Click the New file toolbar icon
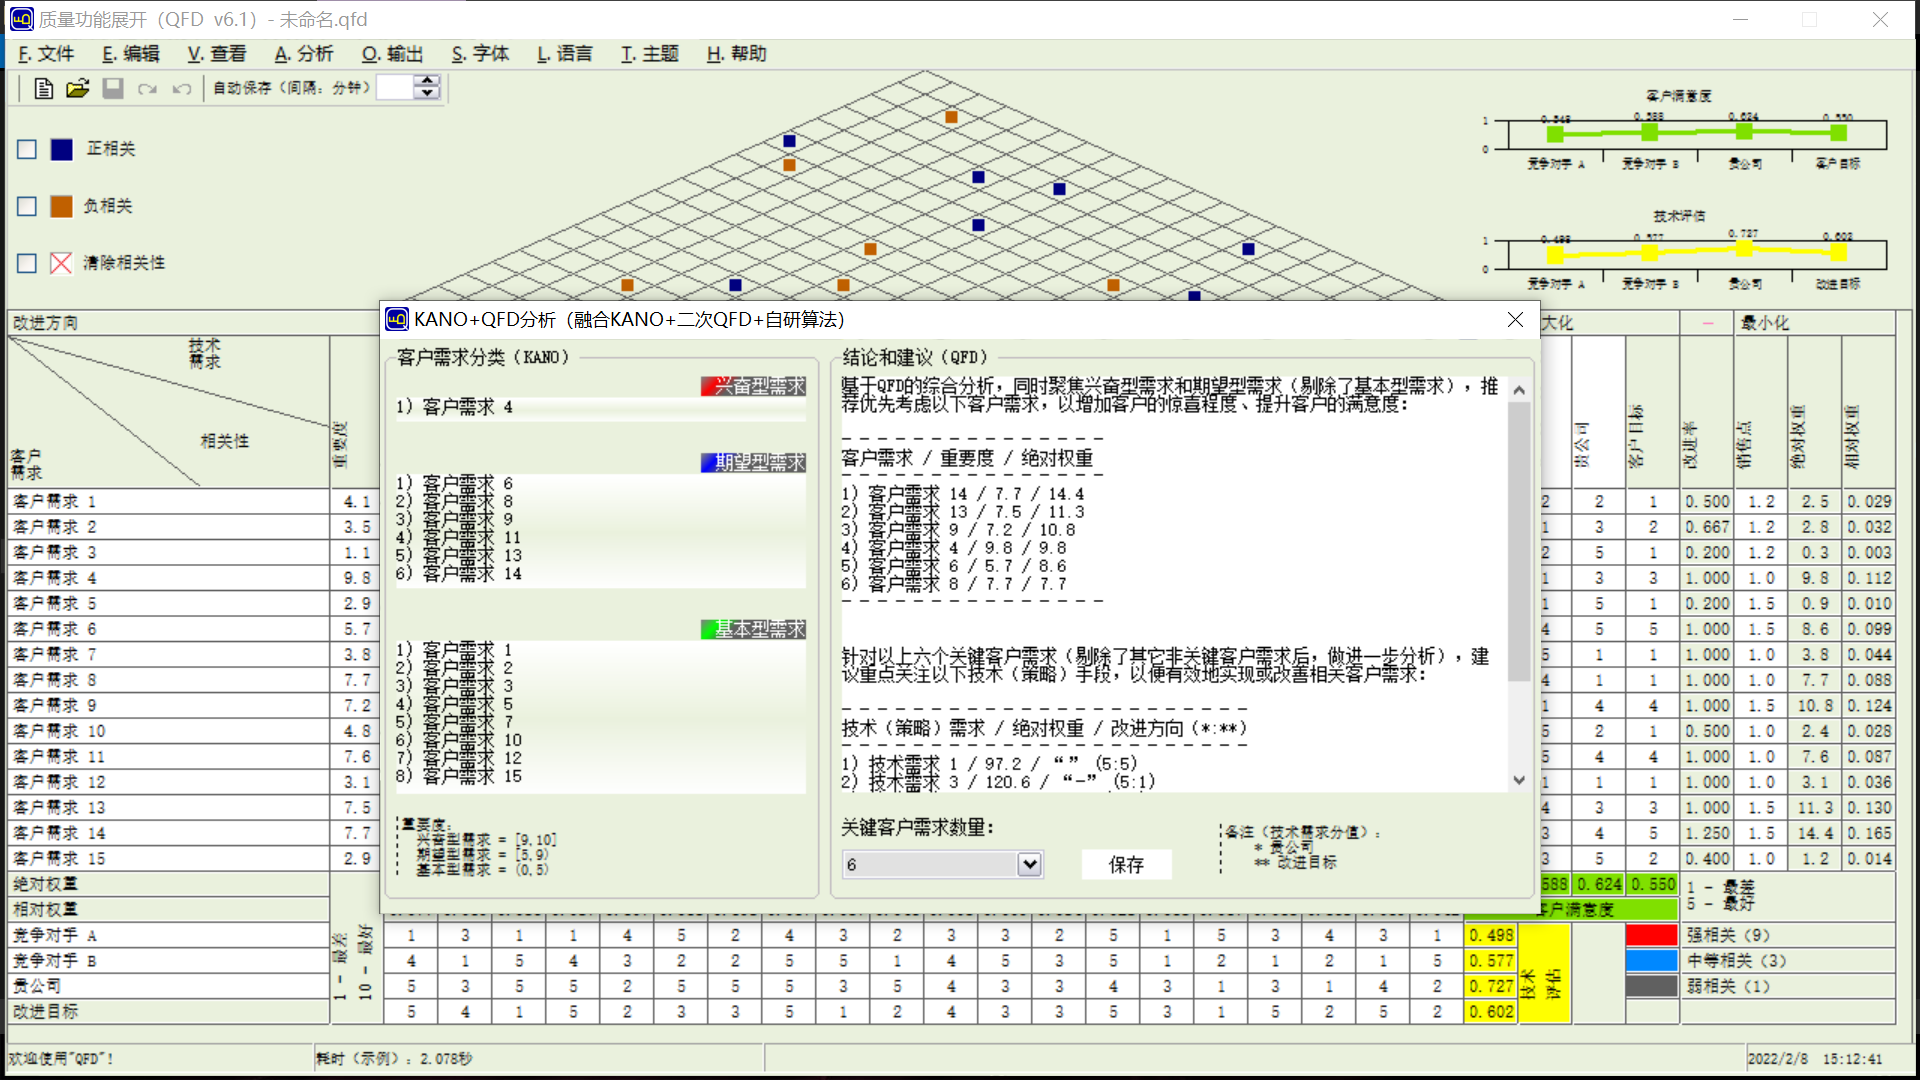This screenshot has width=1920, height=1080. coord(43,89)
